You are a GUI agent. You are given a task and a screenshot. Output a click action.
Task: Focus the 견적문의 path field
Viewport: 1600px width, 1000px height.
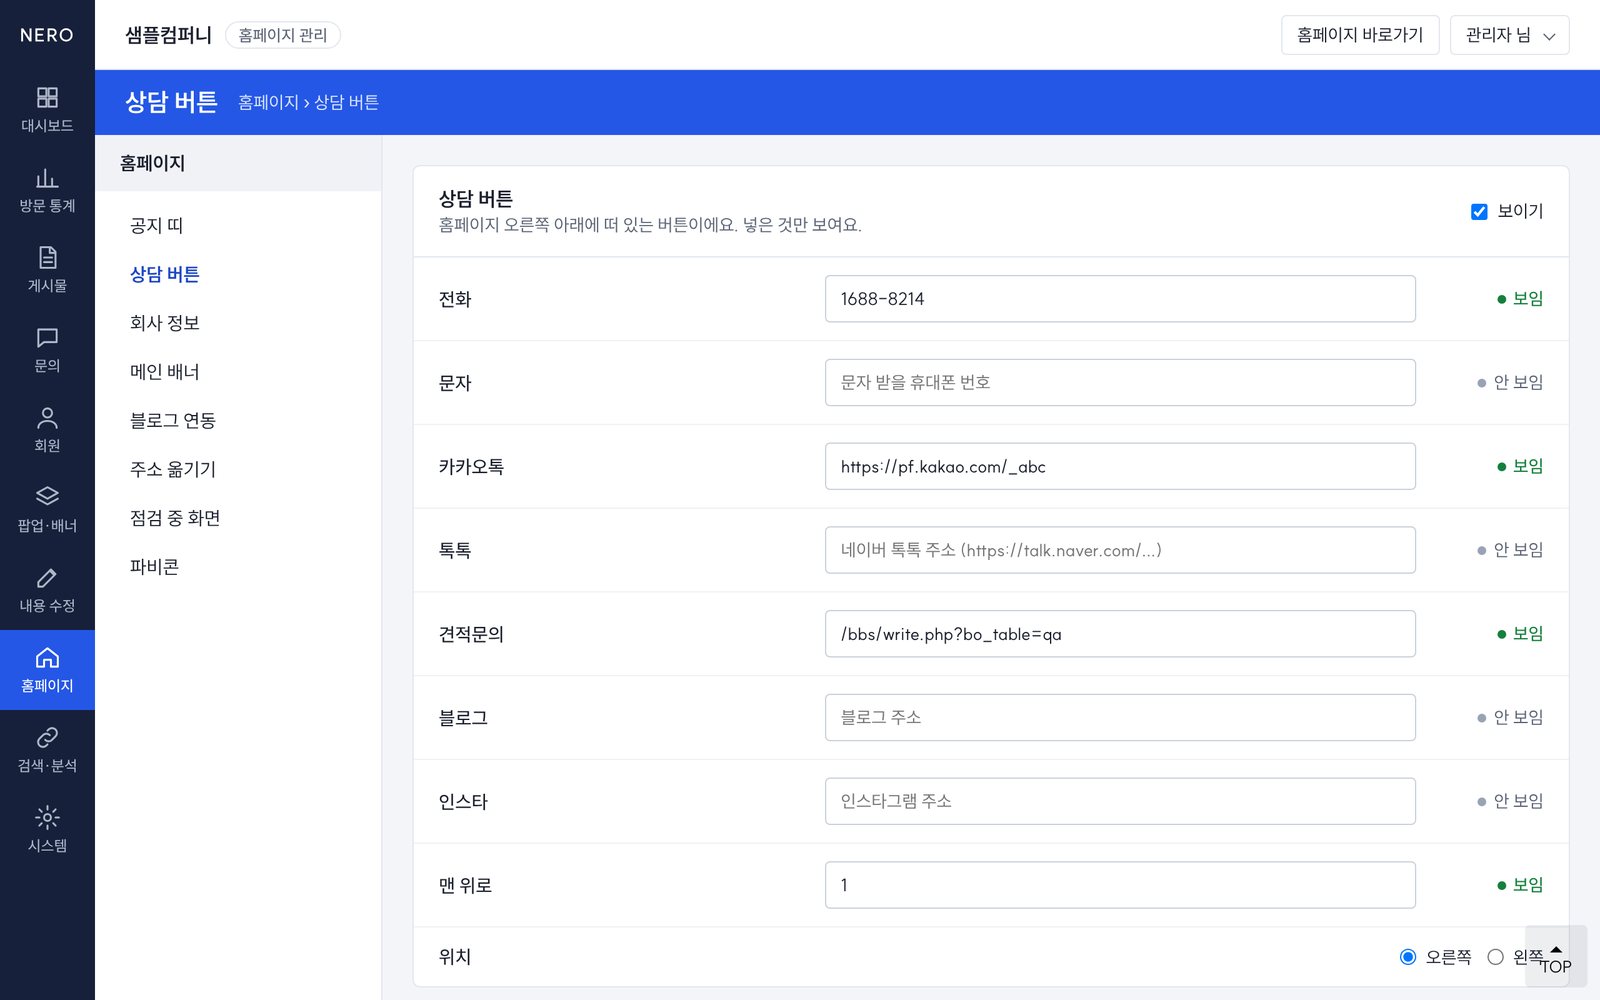1120,634
